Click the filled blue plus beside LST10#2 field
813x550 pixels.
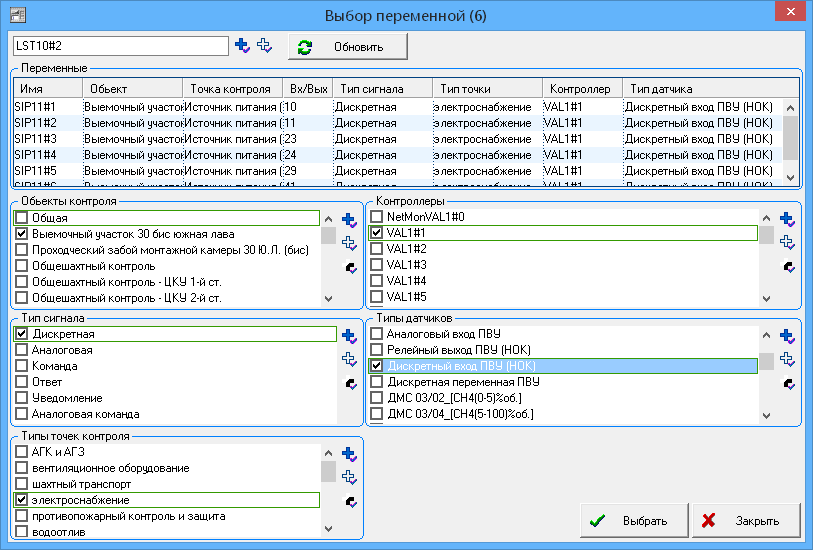[x=242, y=46]
